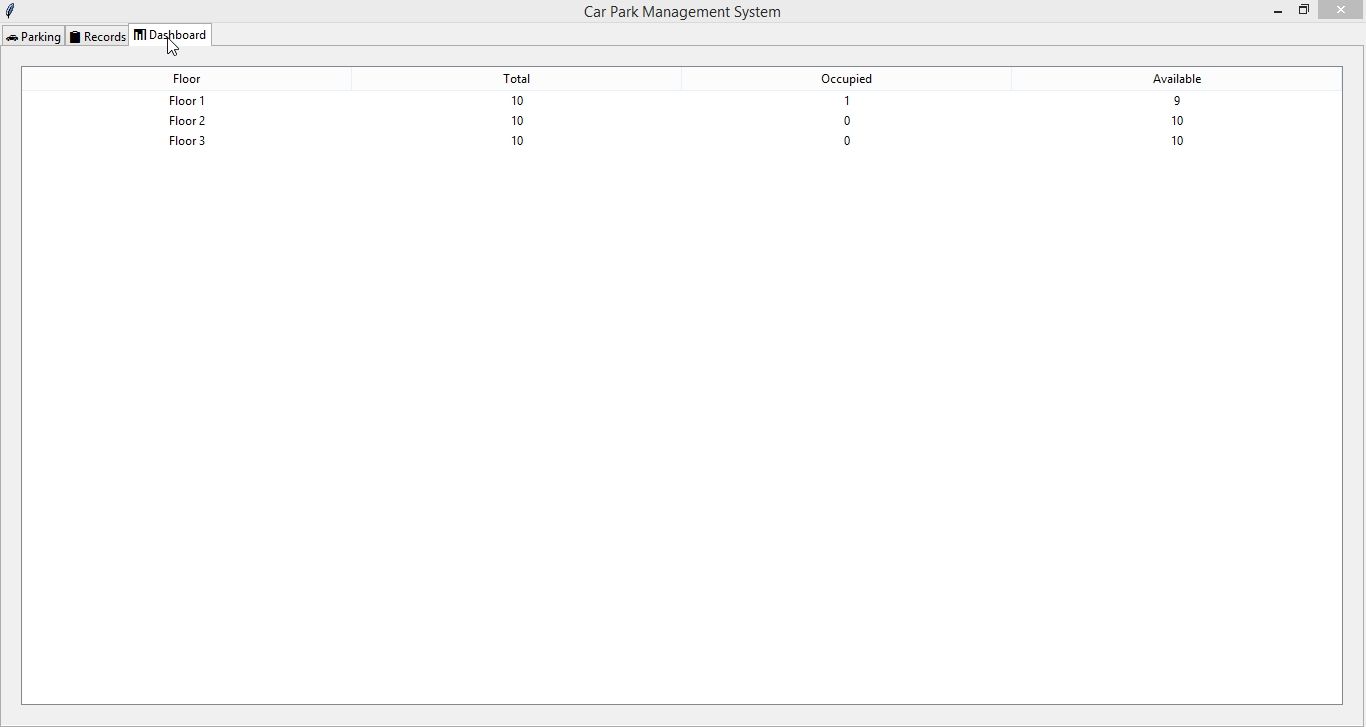Close the Car Park Management System window
This screenshot has width=1366, height=727.
click(x=1341, y=10)
